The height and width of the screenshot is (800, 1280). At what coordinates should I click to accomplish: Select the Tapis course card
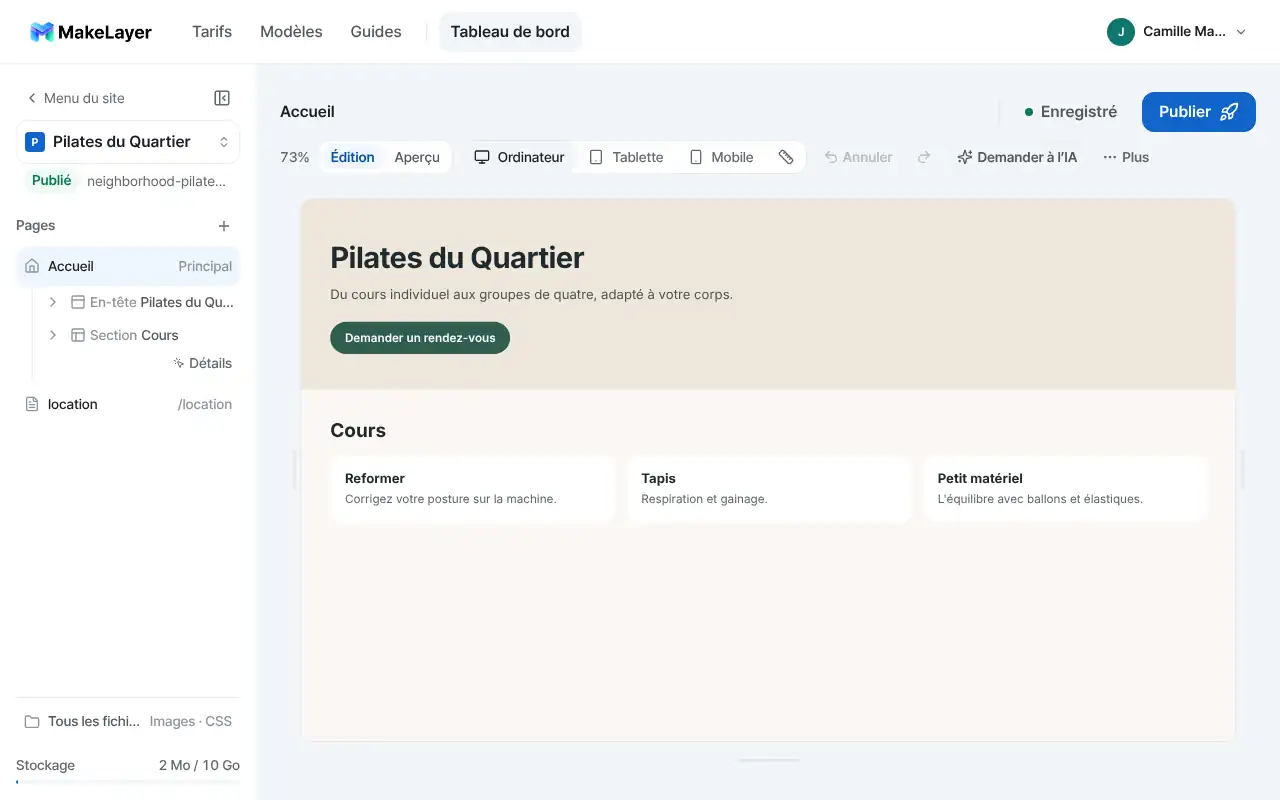[x=769, y=489]
